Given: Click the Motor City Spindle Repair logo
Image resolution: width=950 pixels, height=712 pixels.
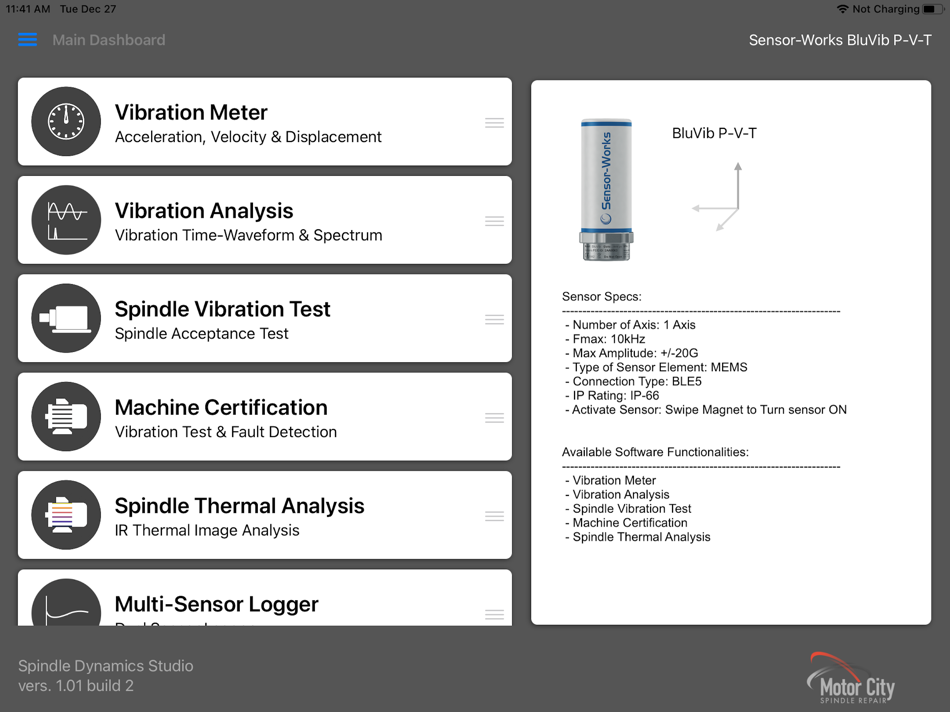Looking at the screenshot, I should pyautogui.click(x=851, y=679).
